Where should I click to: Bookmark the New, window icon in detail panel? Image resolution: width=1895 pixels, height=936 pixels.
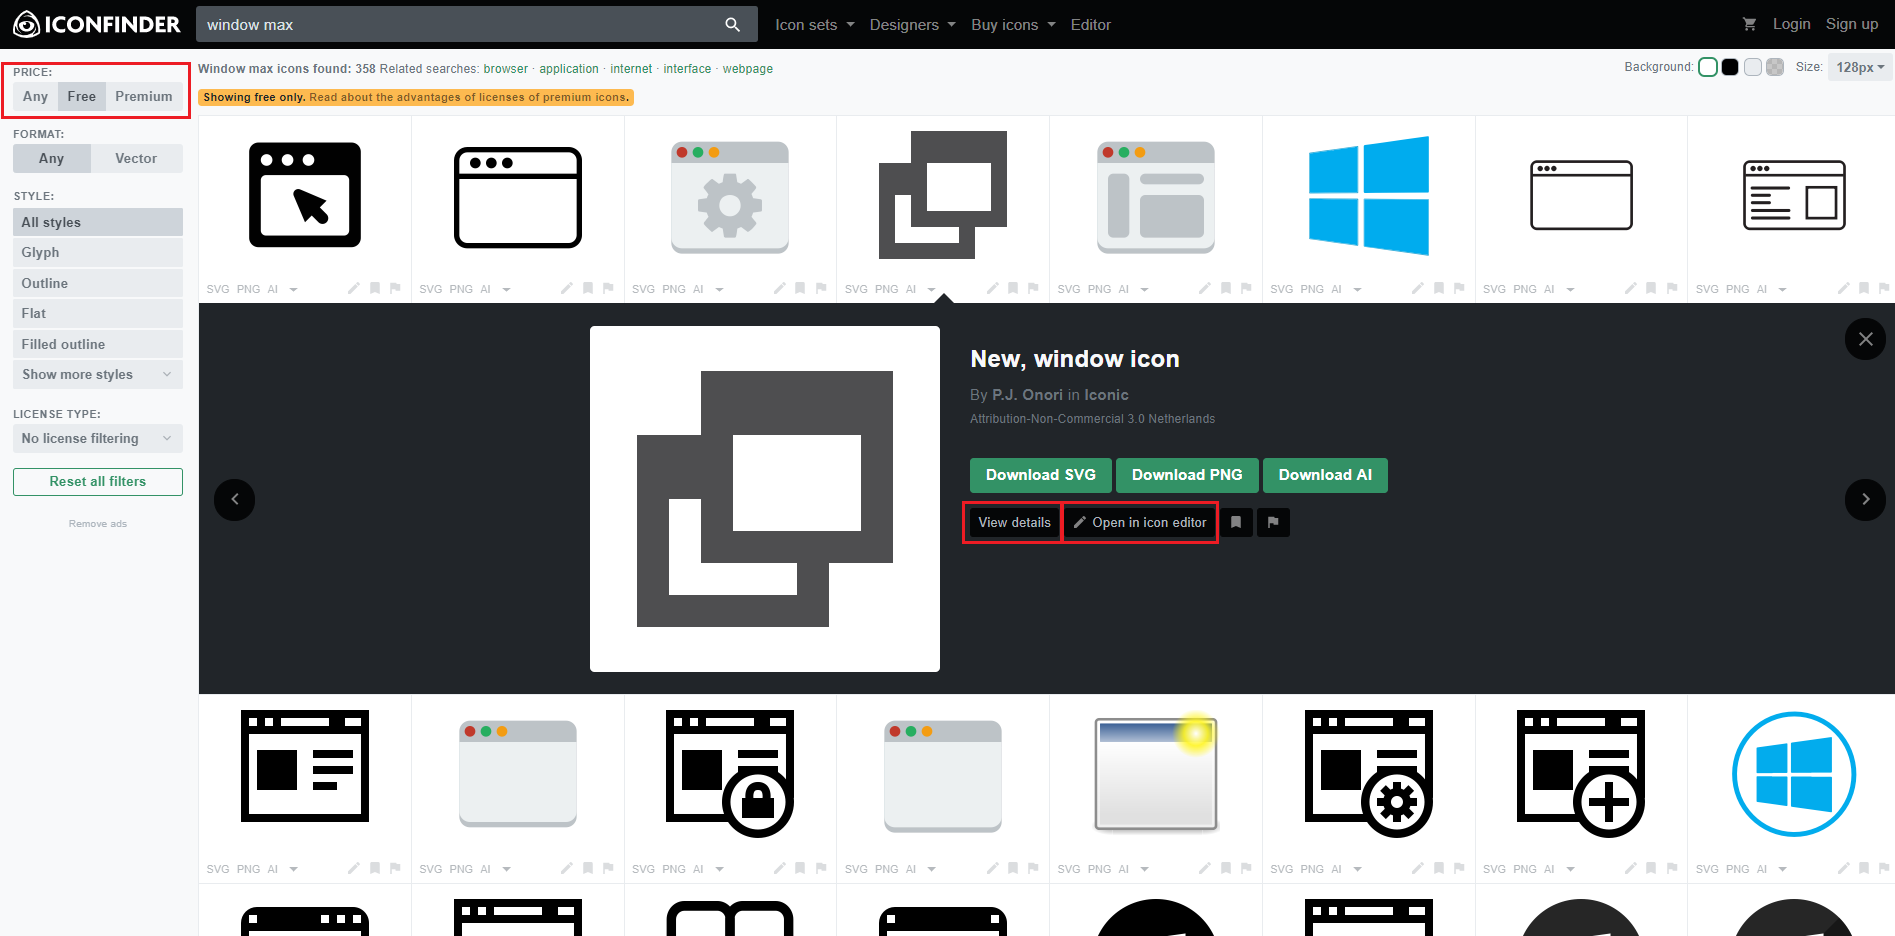tap(1236, 522)
